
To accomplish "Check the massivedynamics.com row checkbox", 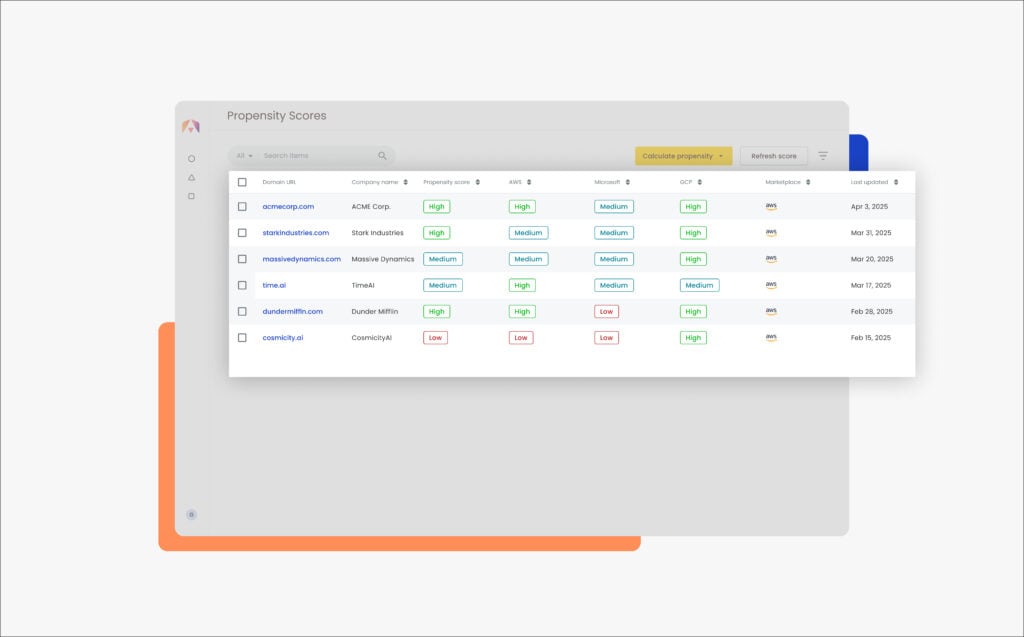I will coord(242,259).
